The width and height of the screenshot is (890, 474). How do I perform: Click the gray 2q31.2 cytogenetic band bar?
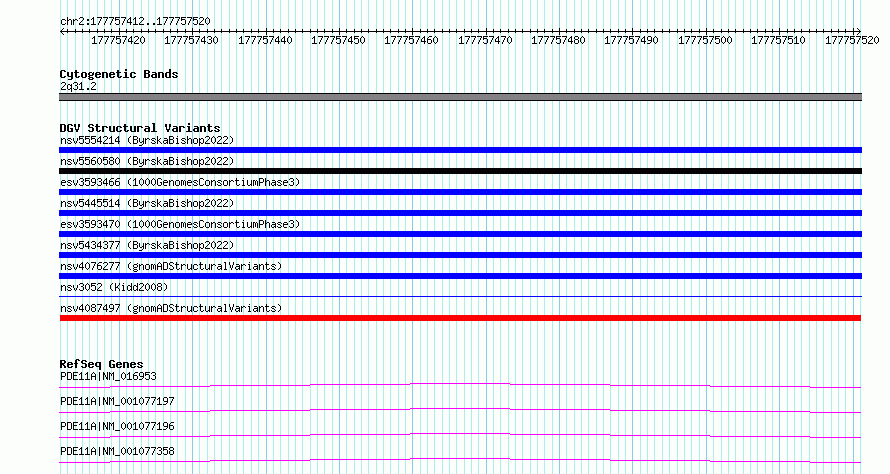pos(460,97)
